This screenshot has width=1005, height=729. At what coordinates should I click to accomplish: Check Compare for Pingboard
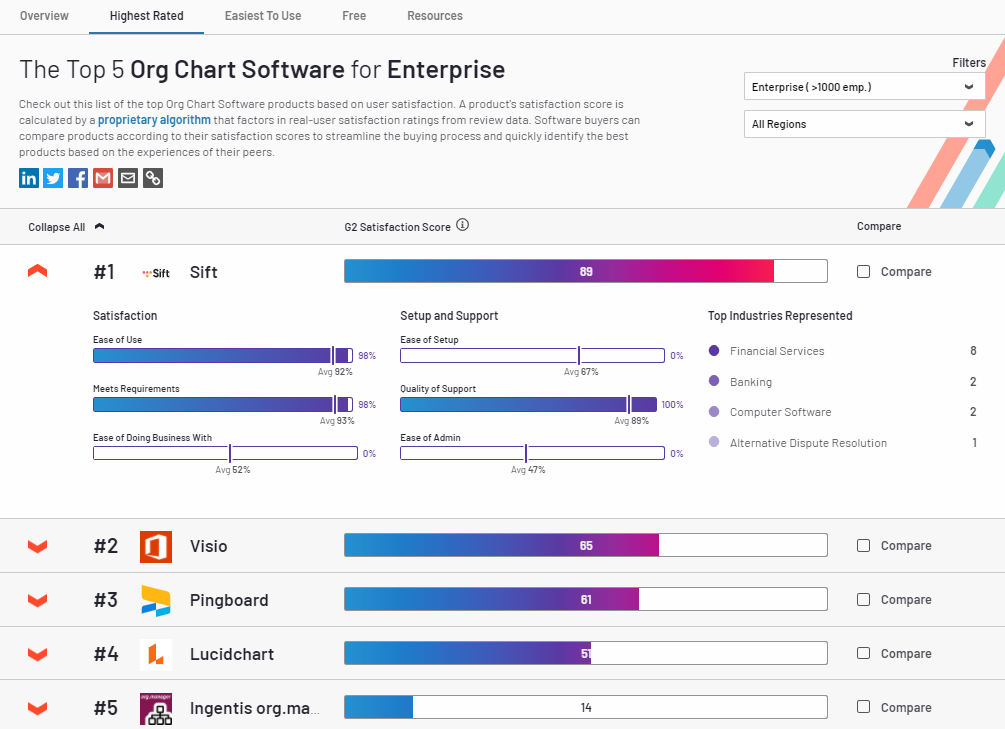(863, 599)
